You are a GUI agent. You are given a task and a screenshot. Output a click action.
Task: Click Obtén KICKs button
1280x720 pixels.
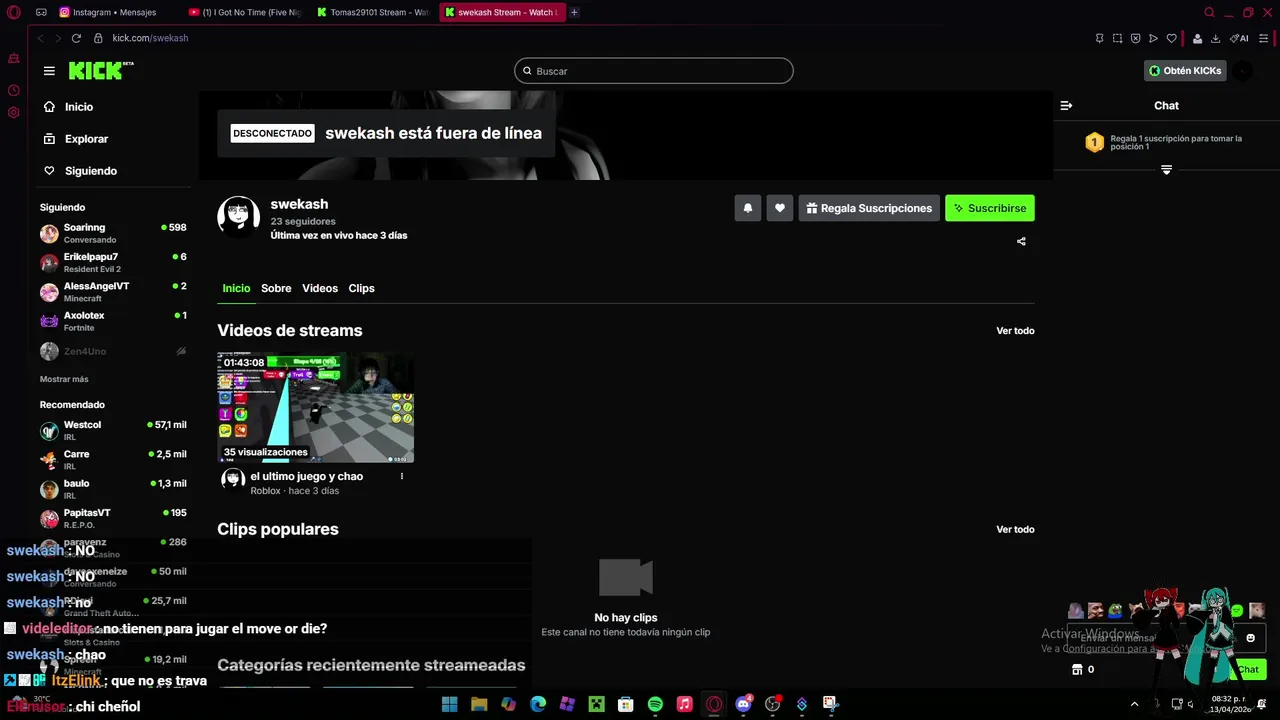(x=1185, y=71)
